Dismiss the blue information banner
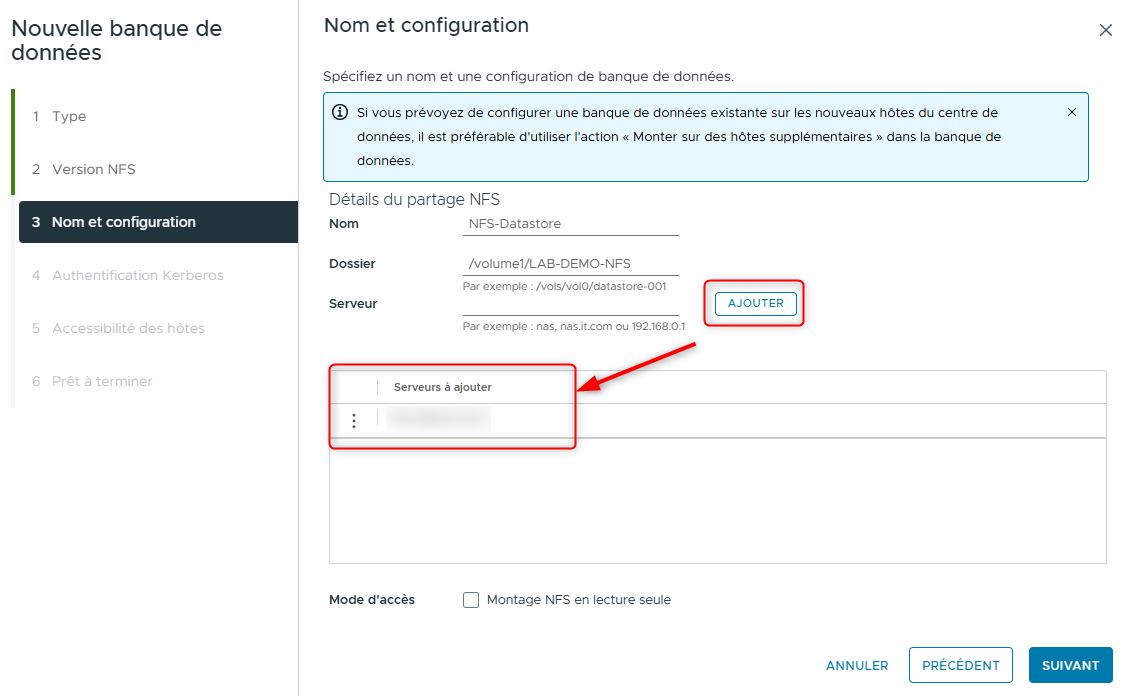This screenshot has width=1131, height=696. point(1072,112)
